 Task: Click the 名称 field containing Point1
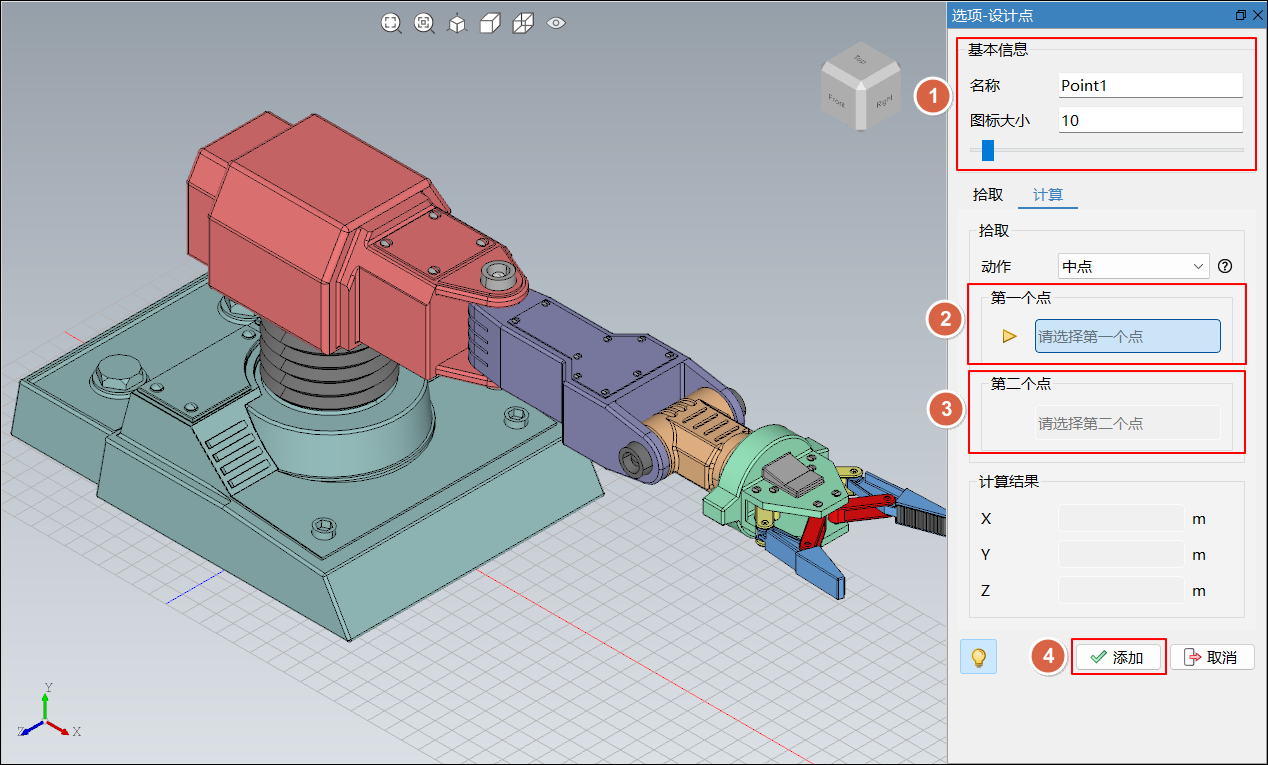pyautogui.click(x=1150, y=86)
